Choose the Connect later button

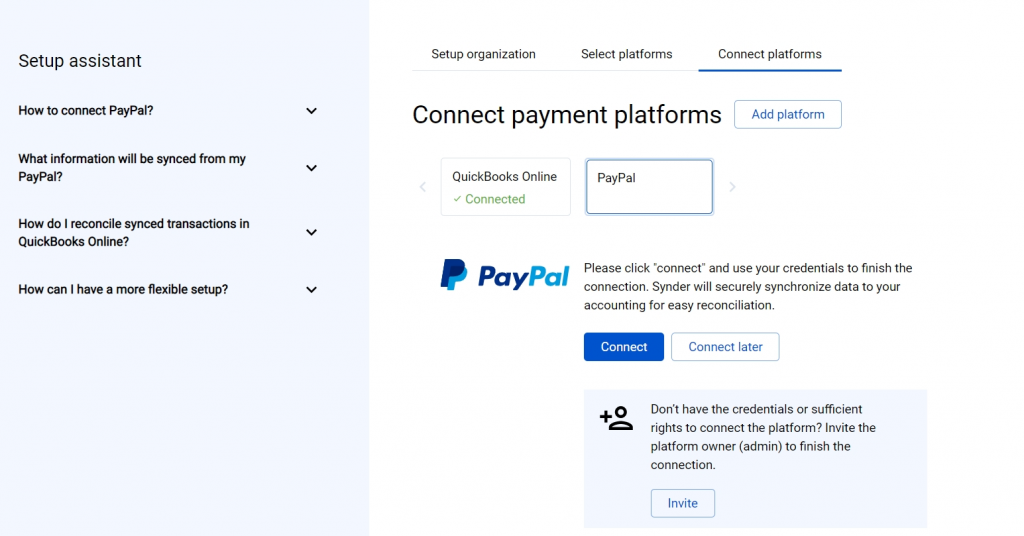pos(725,347)
